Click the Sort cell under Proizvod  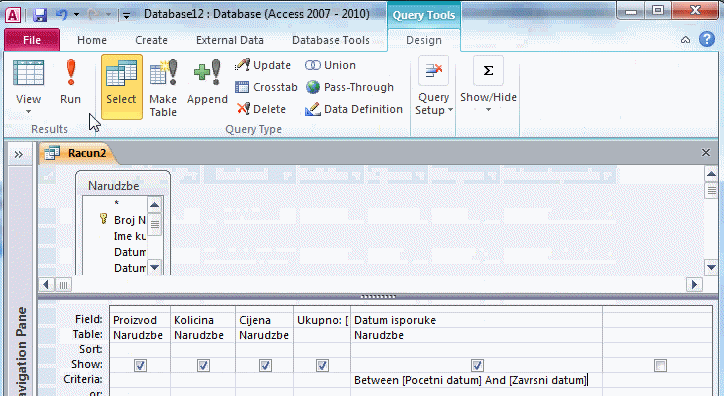140,349
